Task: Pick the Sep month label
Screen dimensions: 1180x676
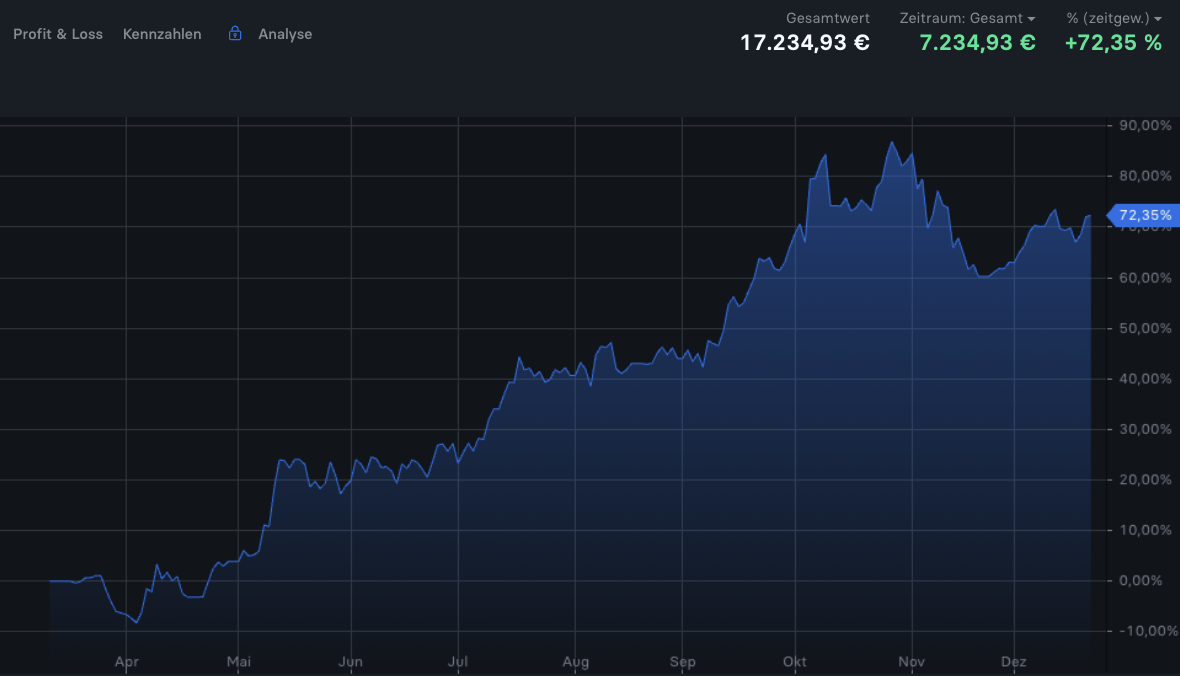Action: tap(683, 662)
